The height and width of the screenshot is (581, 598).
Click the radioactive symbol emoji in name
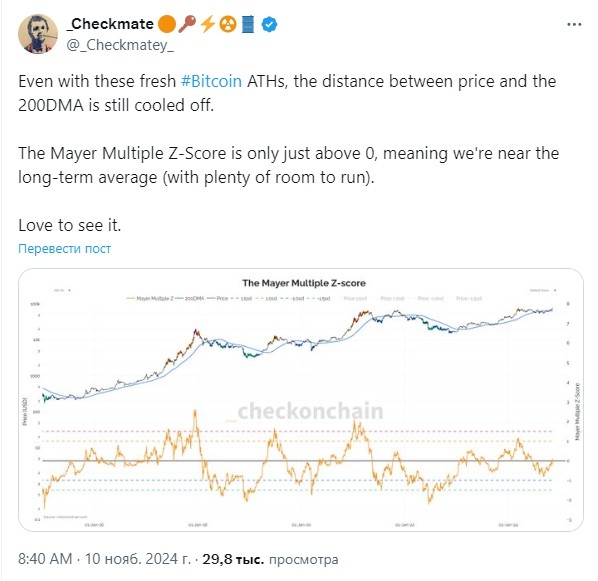pos(228,24)
